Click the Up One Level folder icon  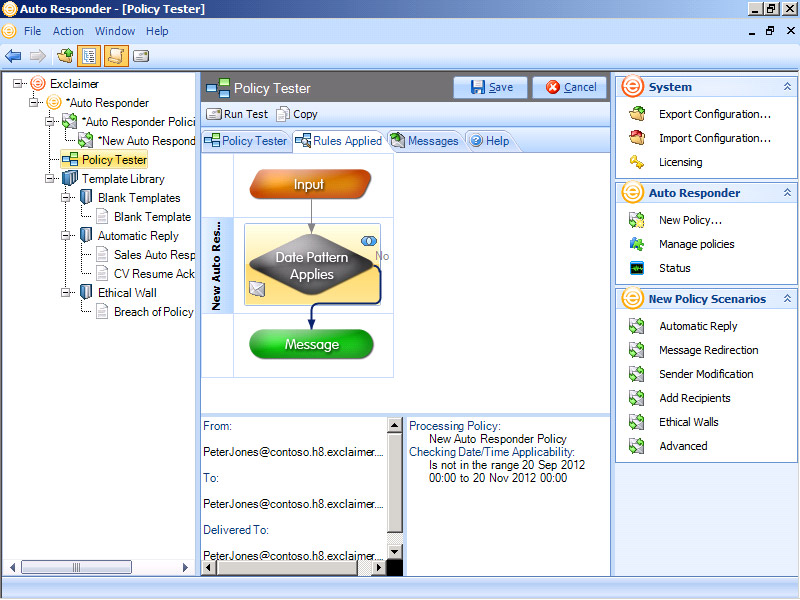pos(65,56)
